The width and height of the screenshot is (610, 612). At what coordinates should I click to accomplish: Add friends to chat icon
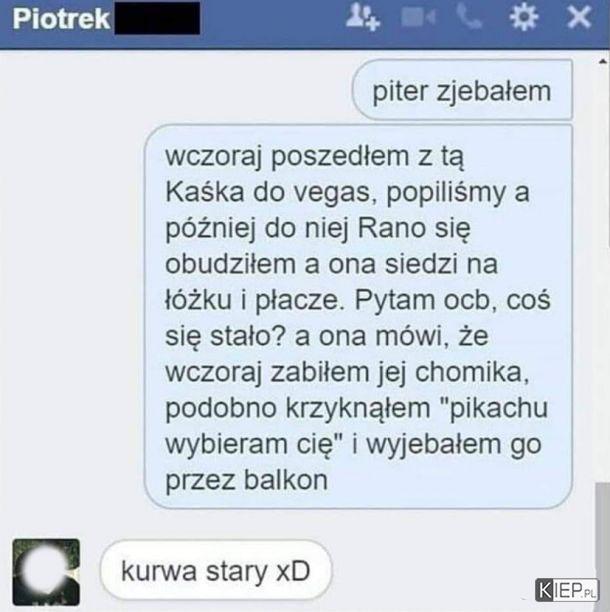(x=363, y=17)
